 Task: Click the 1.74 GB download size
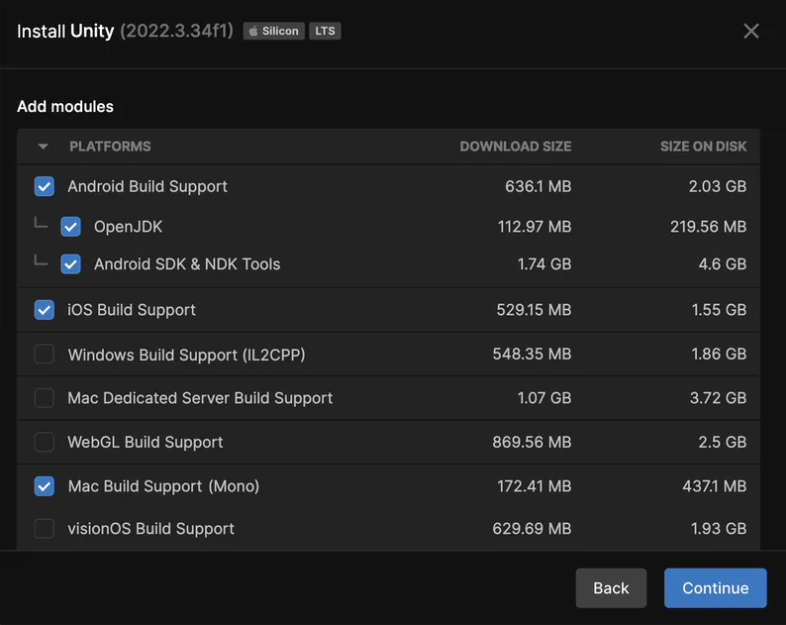pyautogui.click(x=544, y=264)
